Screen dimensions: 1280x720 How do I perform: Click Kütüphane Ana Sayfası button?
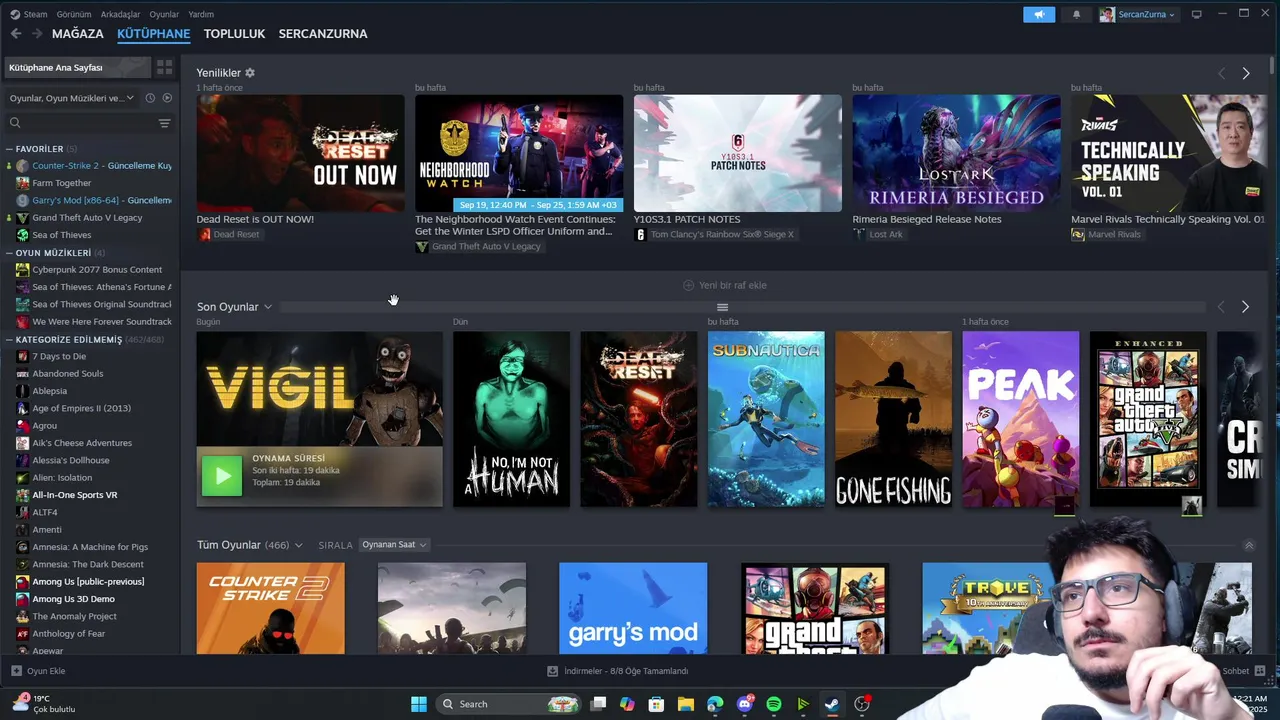(x=77, y=67)
